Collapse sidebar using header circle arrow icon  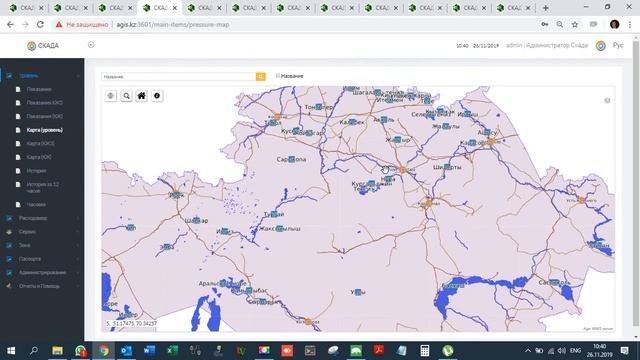(91, 44)
